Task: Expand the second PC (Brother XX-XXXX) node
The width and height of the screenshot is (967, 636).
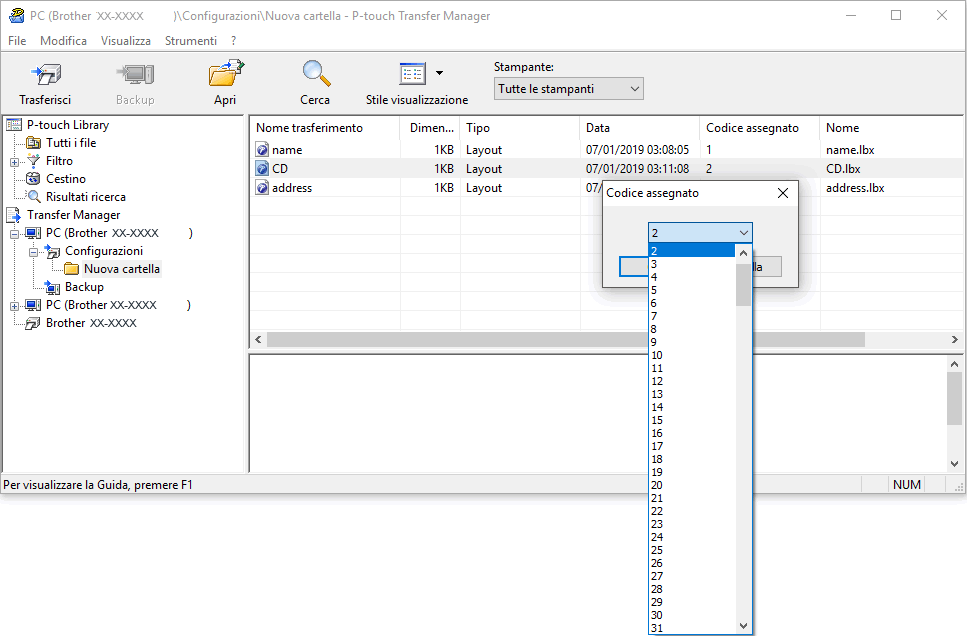Action: pyautogui.click(x=14, y=307)
